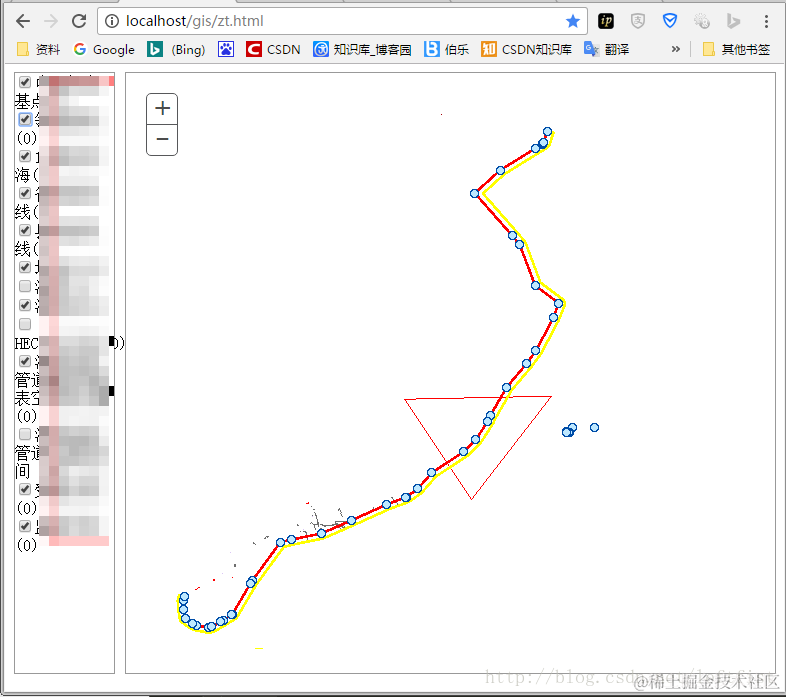Open the CSDN知识库 bookmark
The image size is (786, 697).
pos(526,49)
